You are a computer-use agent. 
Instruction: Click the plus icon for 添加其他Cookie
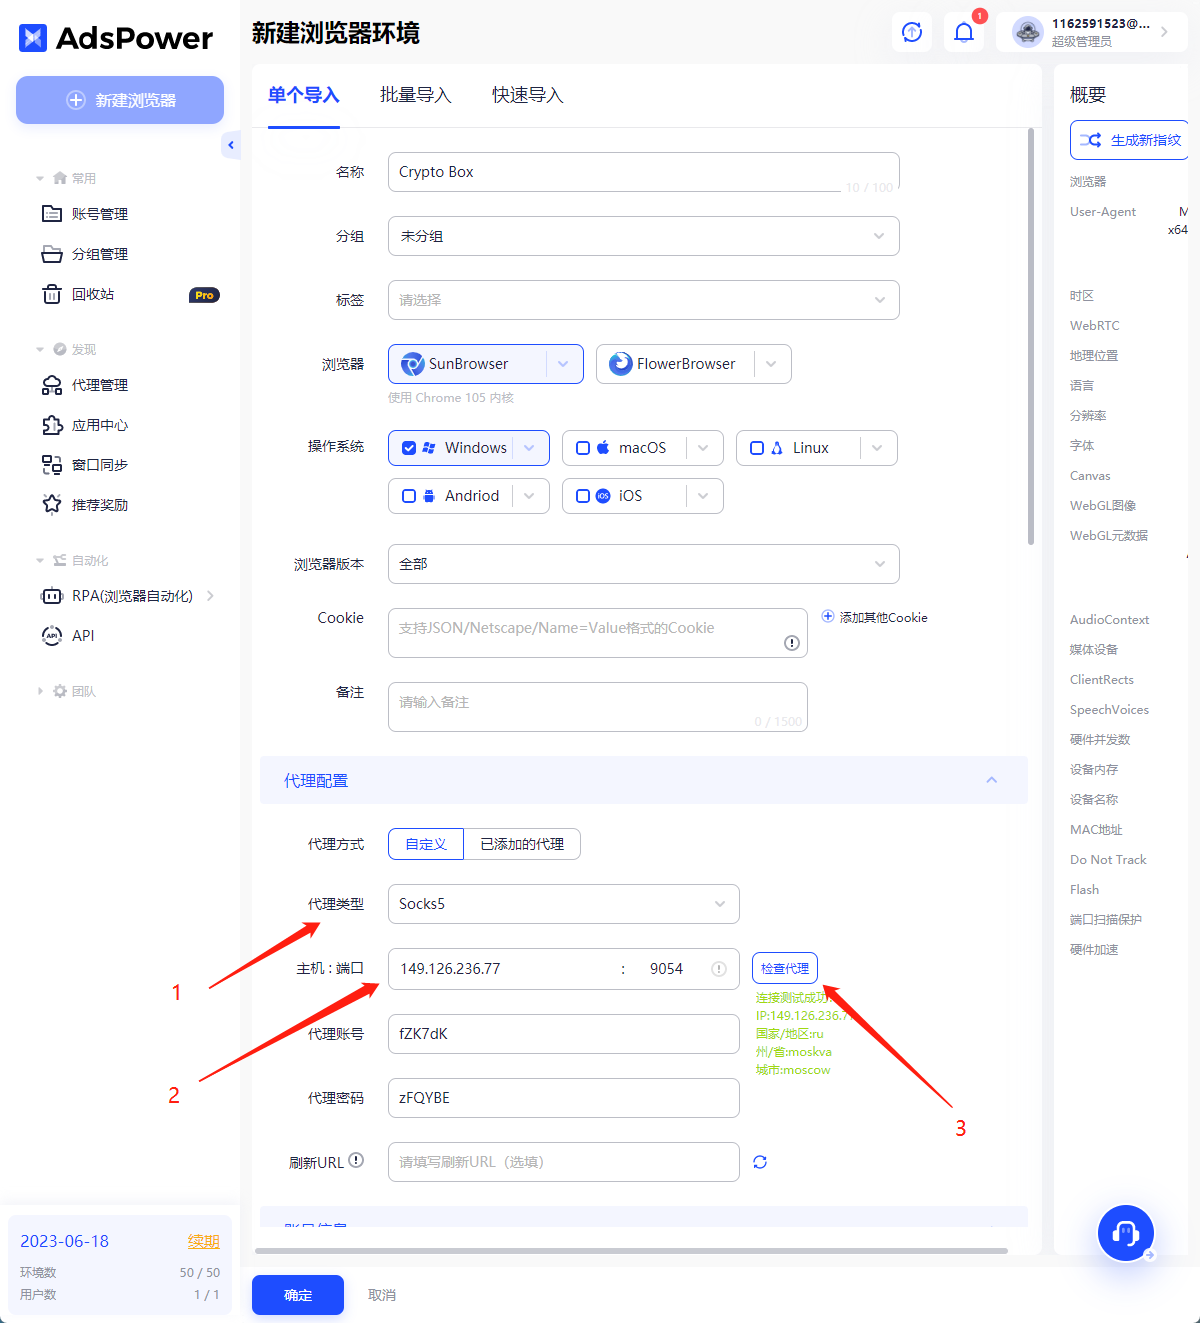pyautogui.click(x=828, y=616)
